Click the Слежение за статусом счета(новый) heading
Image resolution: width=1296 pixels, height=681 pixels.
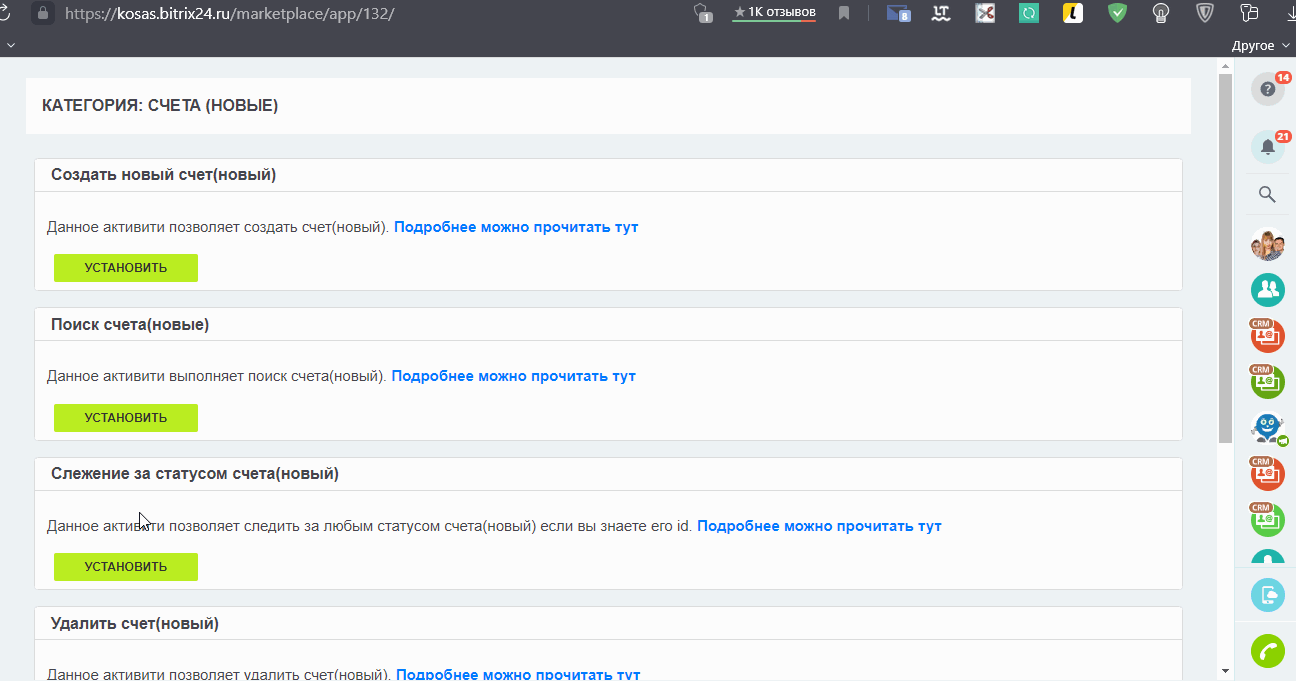click(x=195, y=474)
